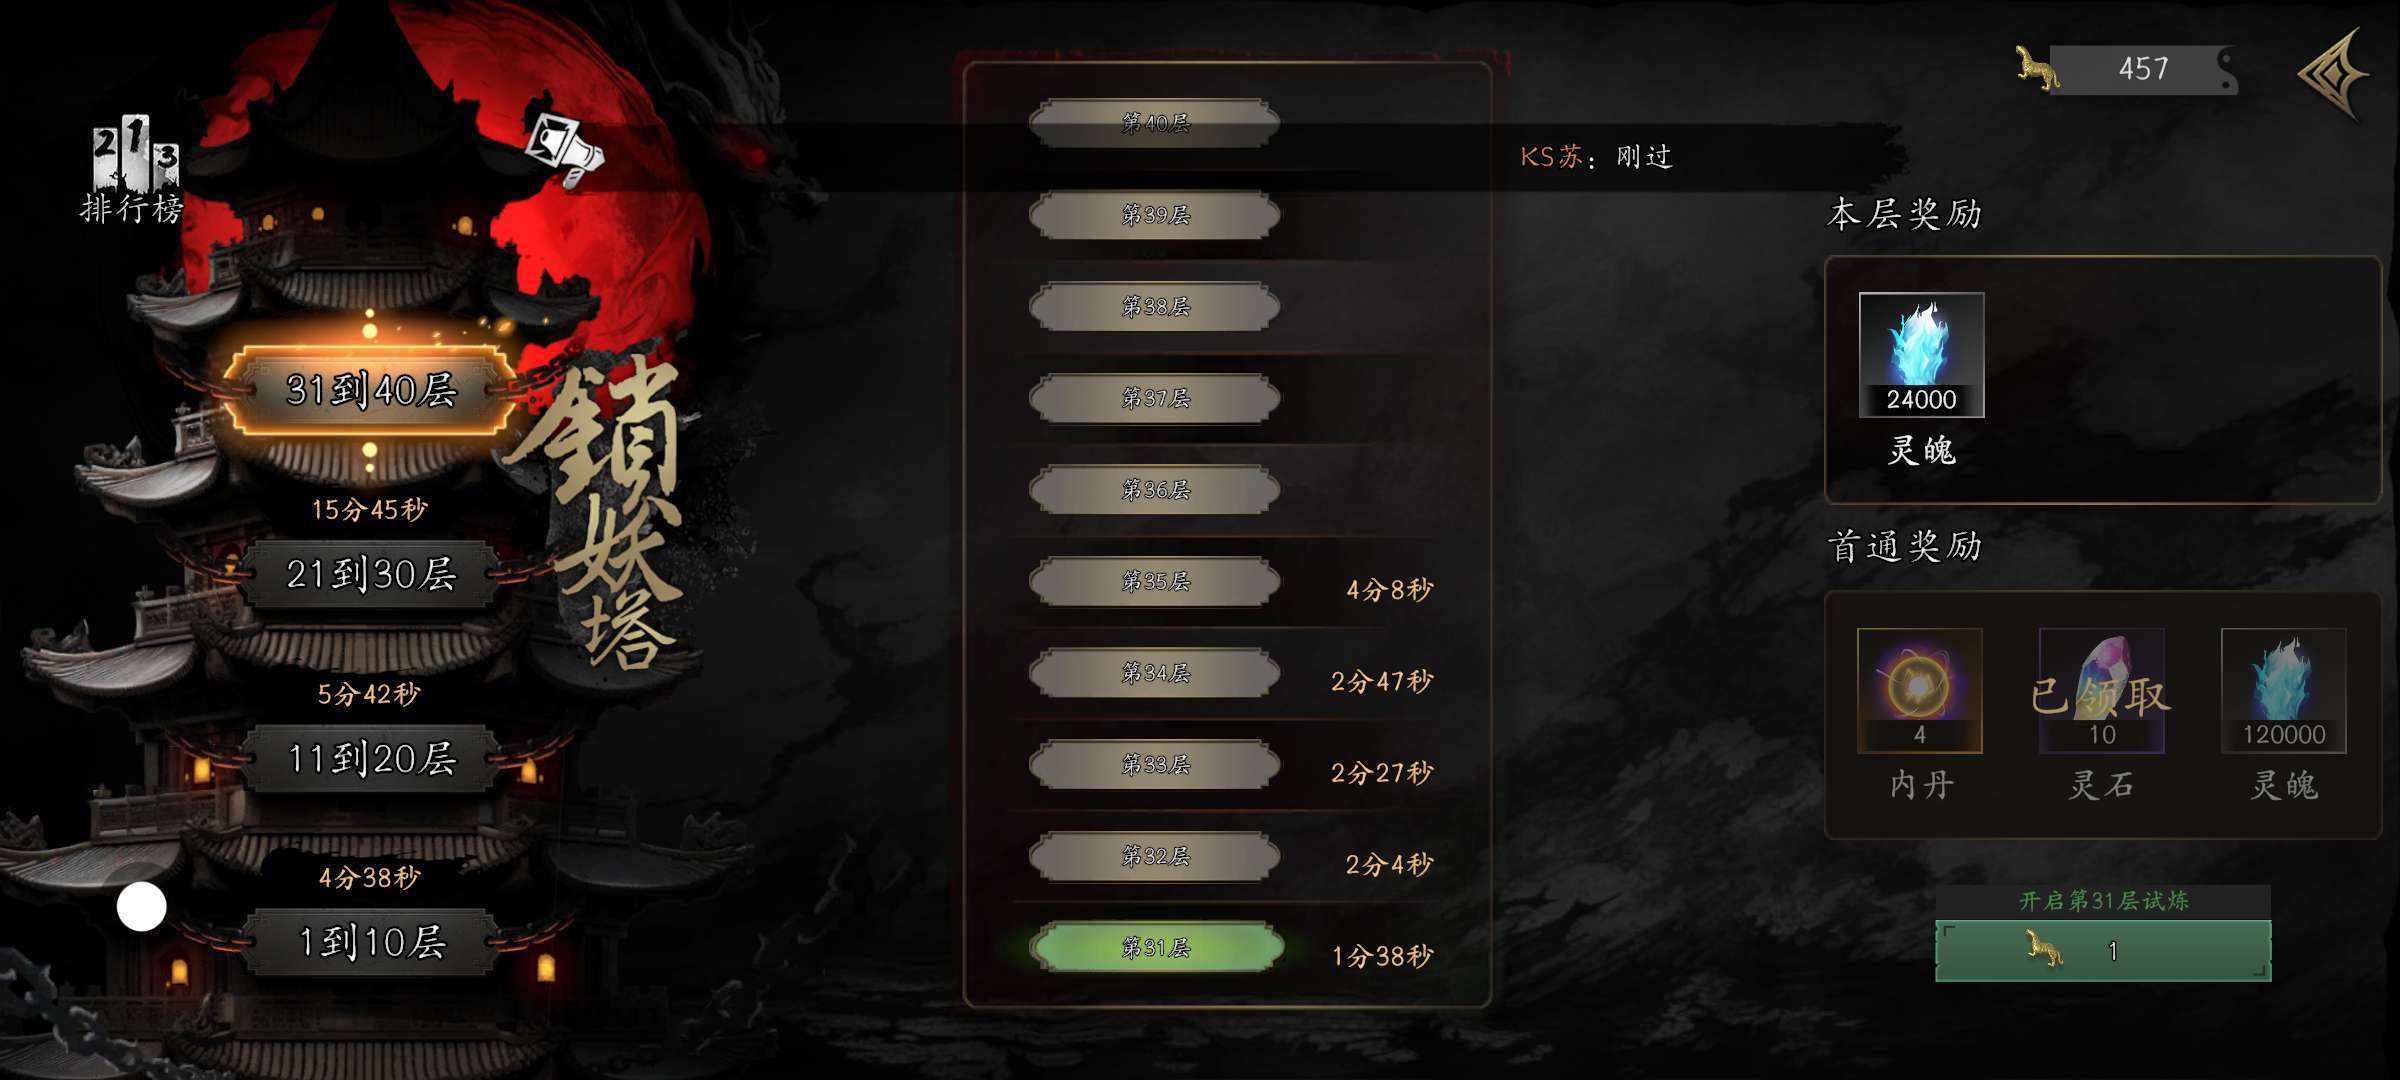Choose floor 第40层 at the top
The image size is (2400, 1080).
(x=1156, y=123)
